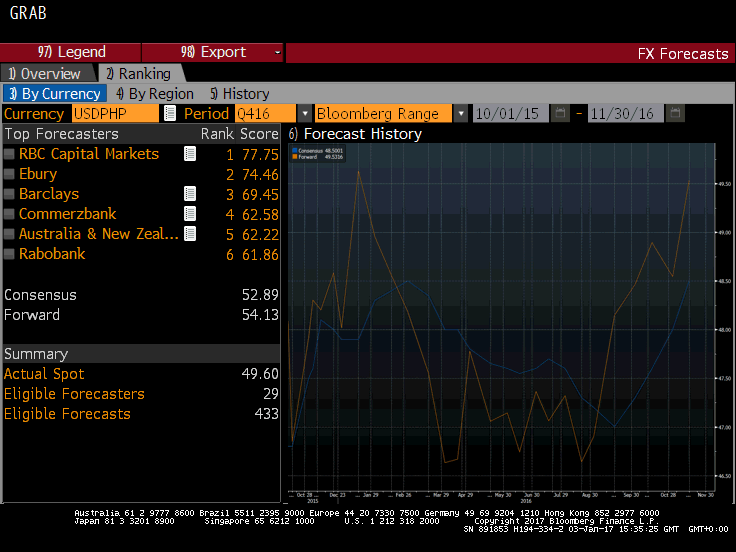Click the Bloomberg Range selection field

(383, 113)
